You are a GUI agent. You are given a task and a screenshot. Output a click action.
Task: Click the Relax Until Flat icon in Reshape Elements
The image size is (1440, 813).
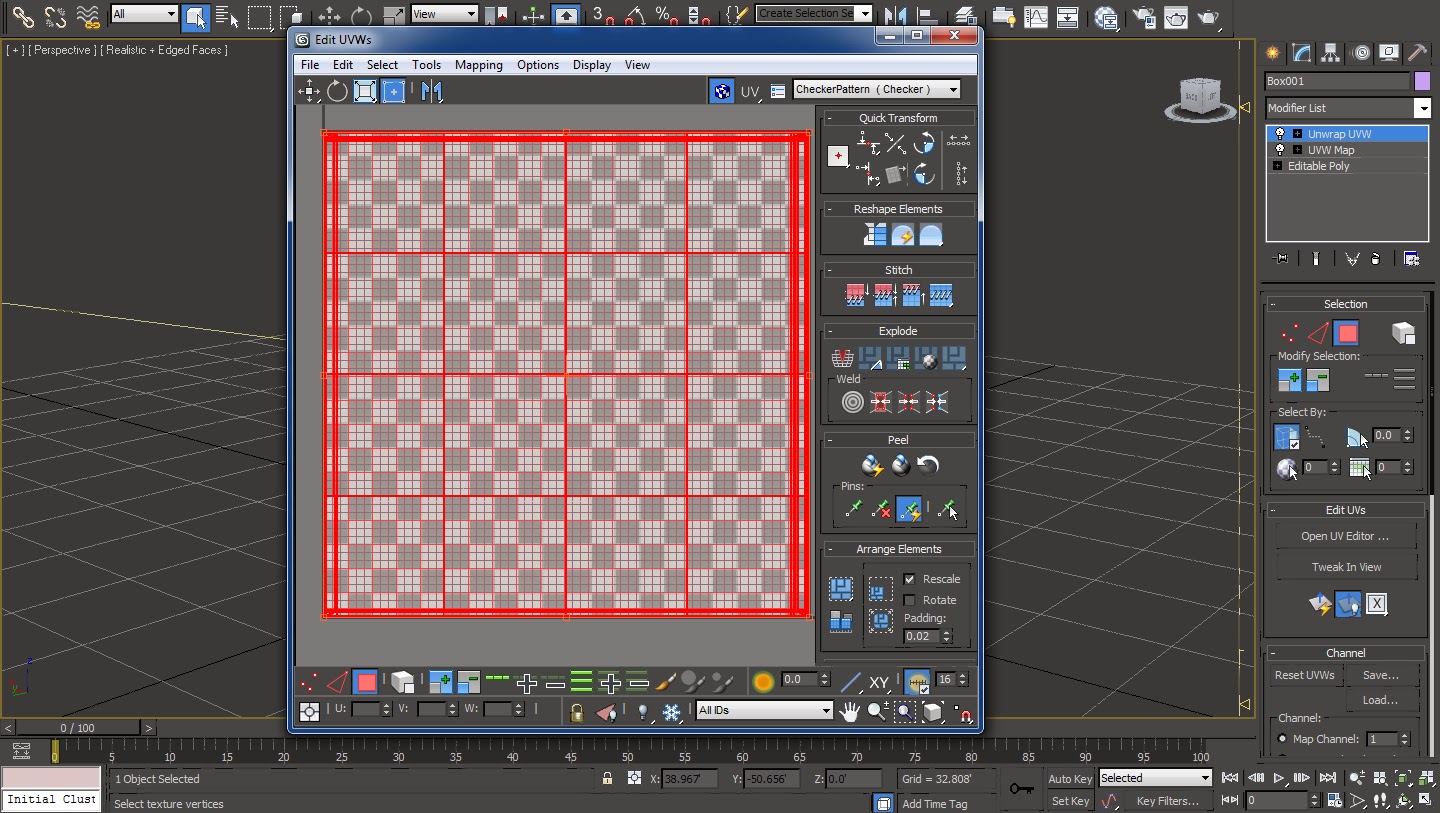(931, 234)
